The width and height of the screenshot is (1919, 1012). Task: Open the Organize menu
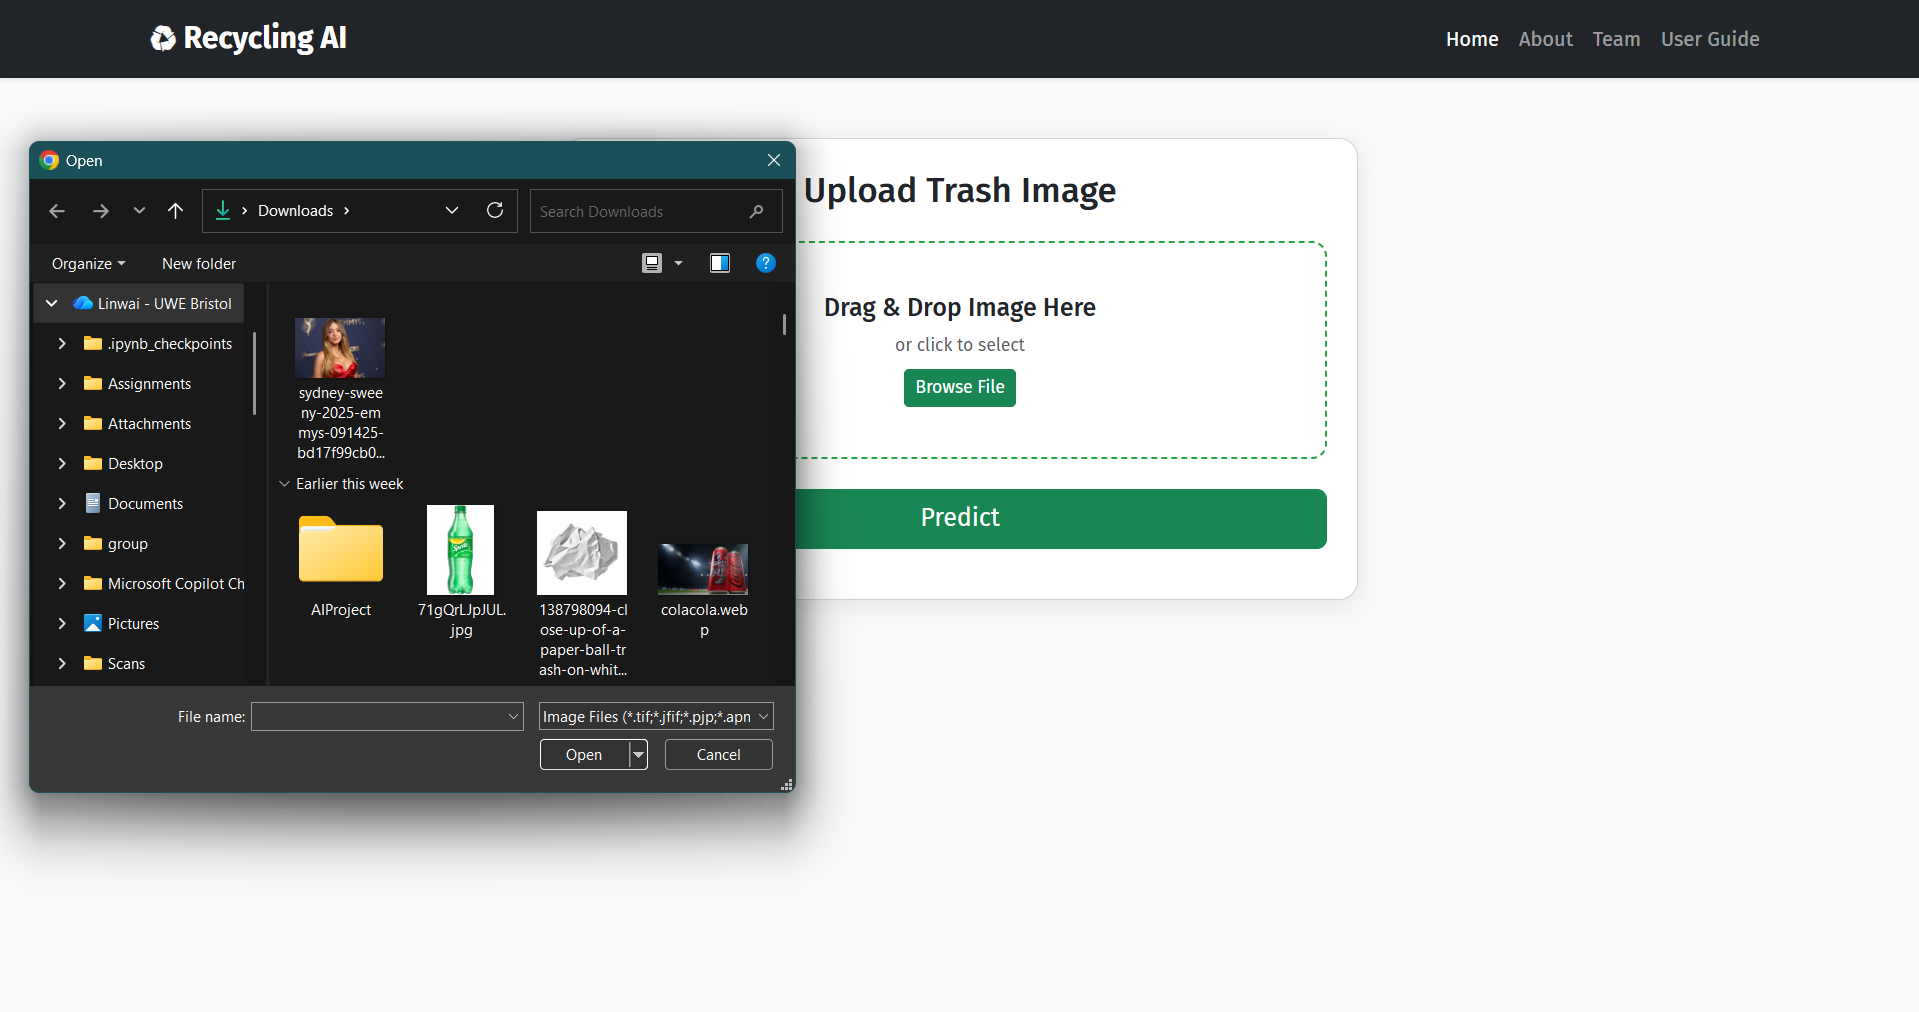tap(89, 264)
